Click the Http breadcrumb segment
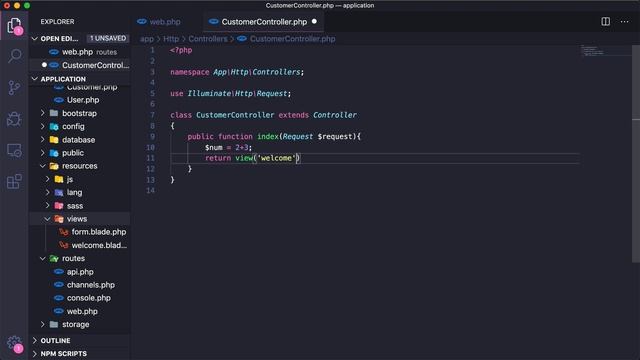This screenshot has height=360, width=640. coord(171,39)
